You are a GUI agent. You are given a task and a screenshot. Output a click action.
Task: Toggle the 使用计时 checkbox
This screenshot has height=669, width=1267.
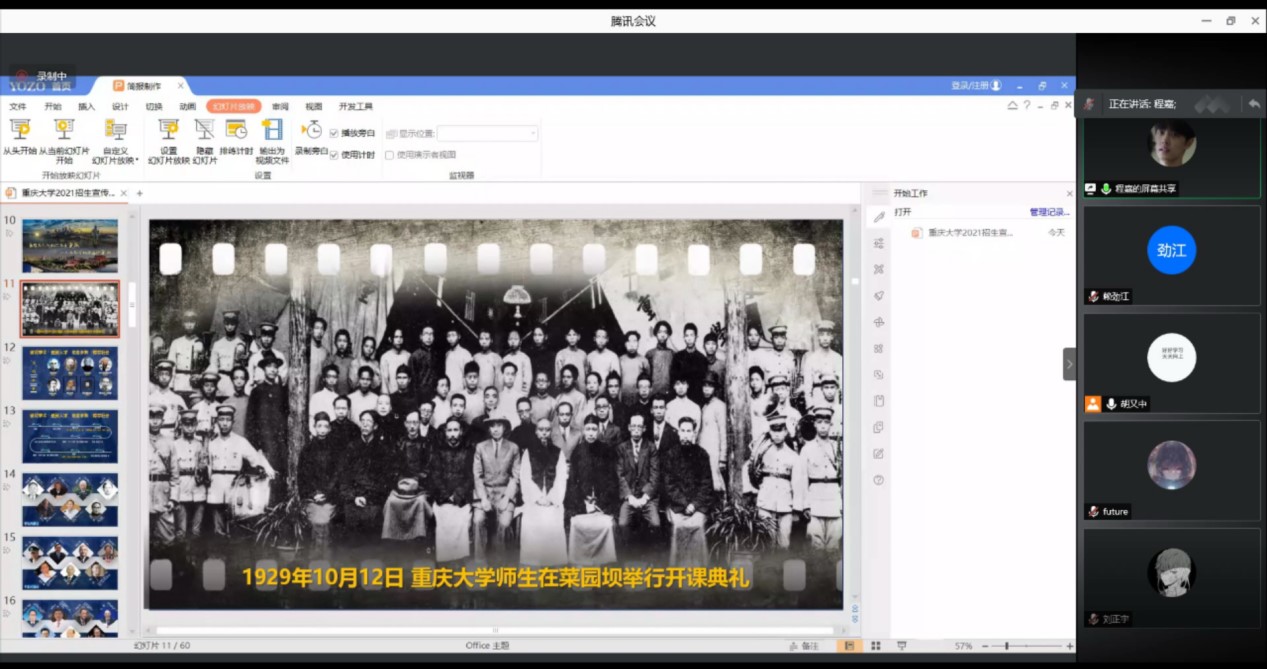(334, 155)
